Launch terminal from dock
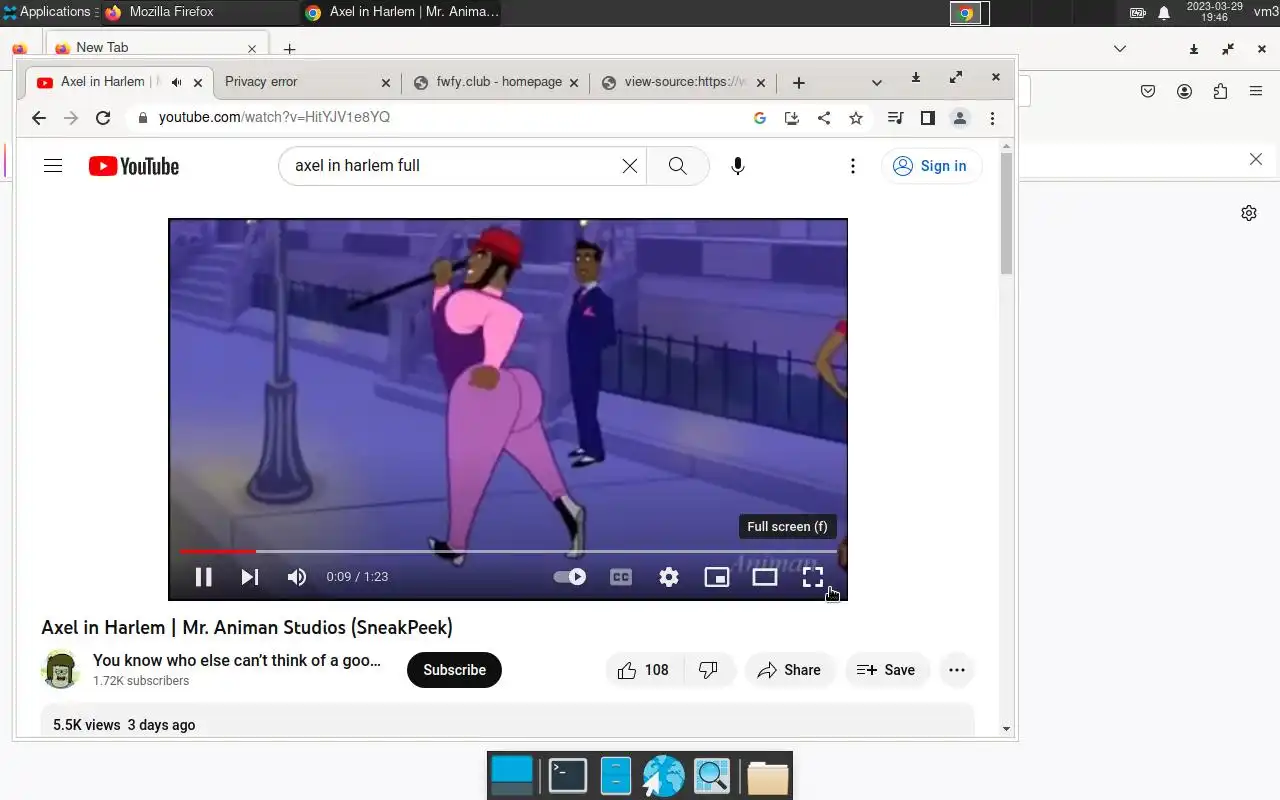Screen dimensions: 1280x800 coord(568,776)
